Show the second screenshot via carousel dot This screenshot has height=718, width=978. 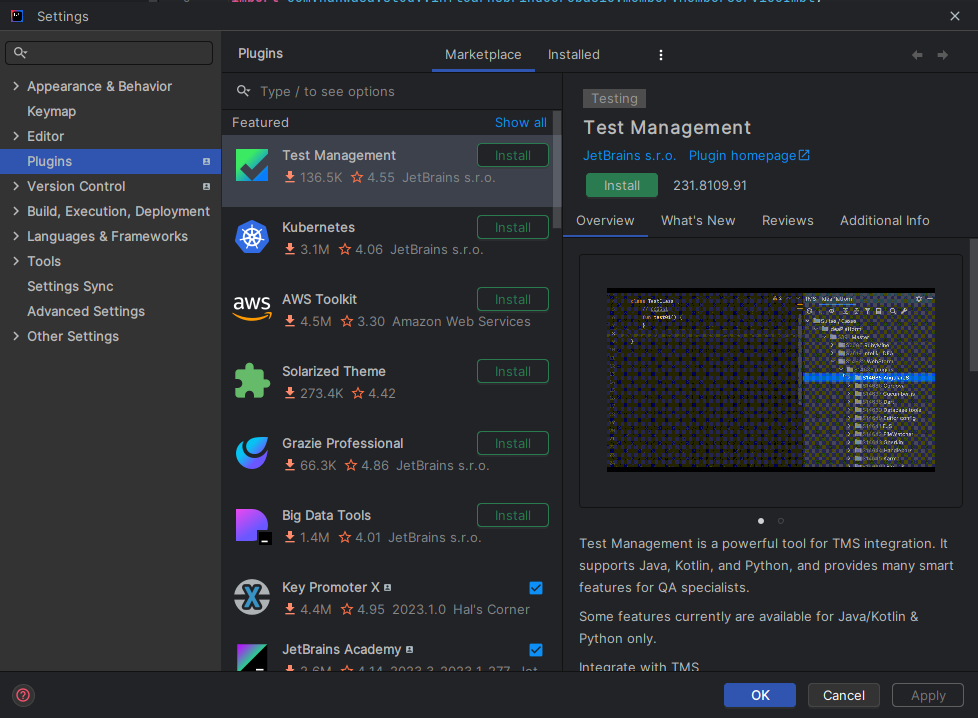(780, 521)
